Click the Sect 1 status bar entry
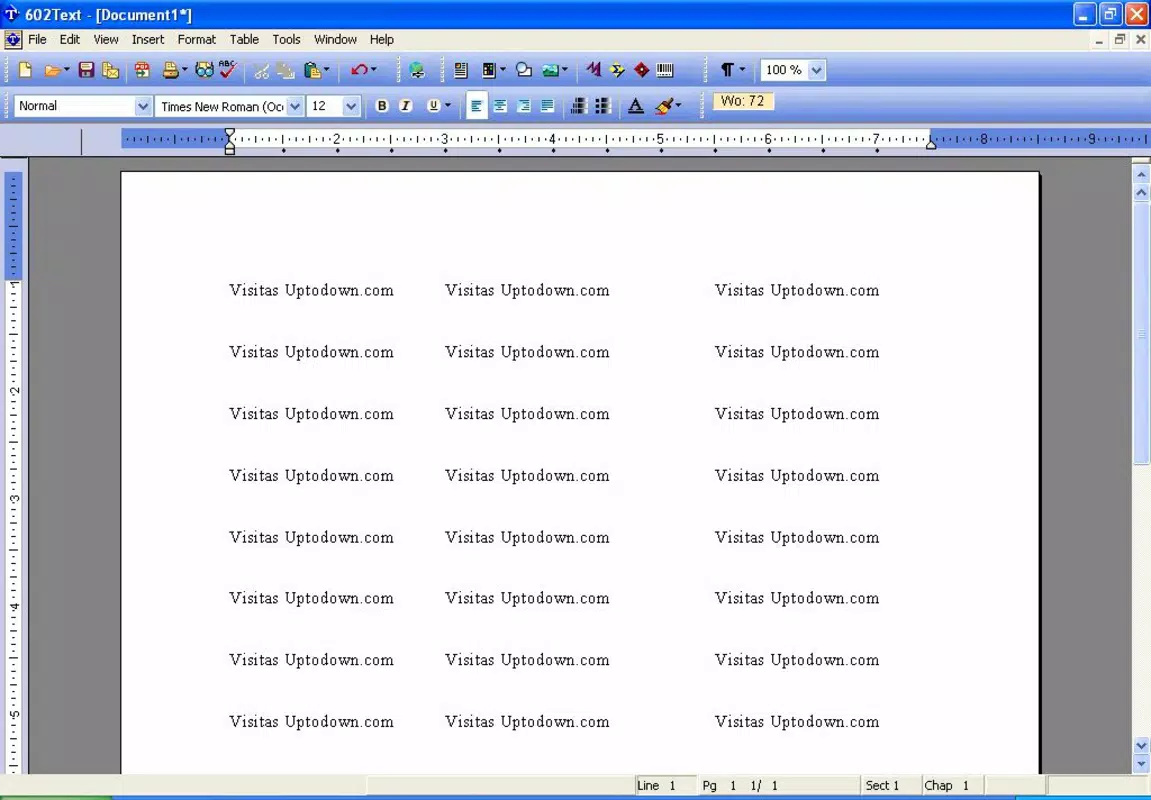The image size is (1151, 800). tap(882, 785)
